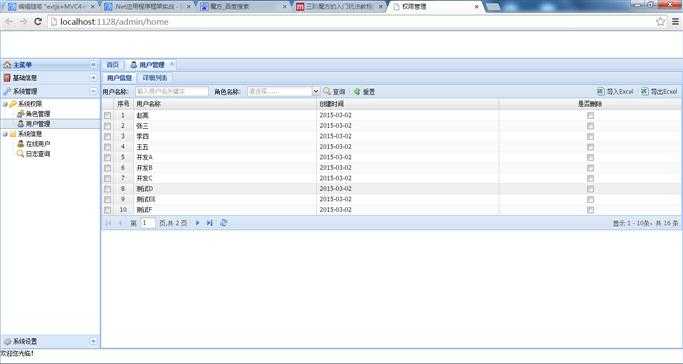The image size is (683, 364).
Task: Open 日志查询 in the tree
Action: click(x=38, y=154)
